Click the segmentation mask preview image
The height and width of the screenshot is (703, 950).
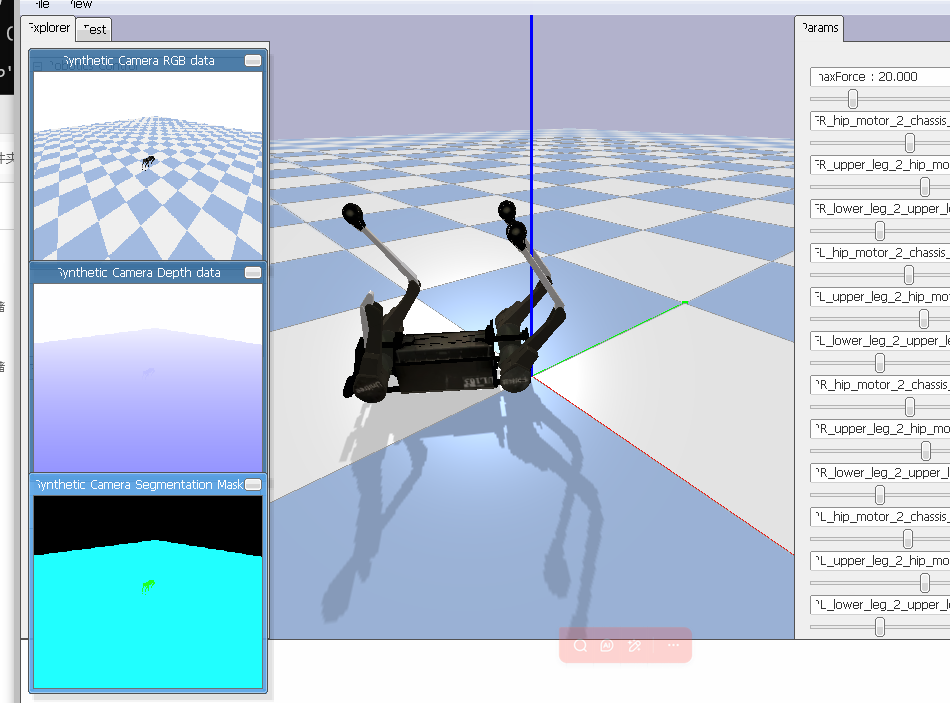(x=148, y=592)
